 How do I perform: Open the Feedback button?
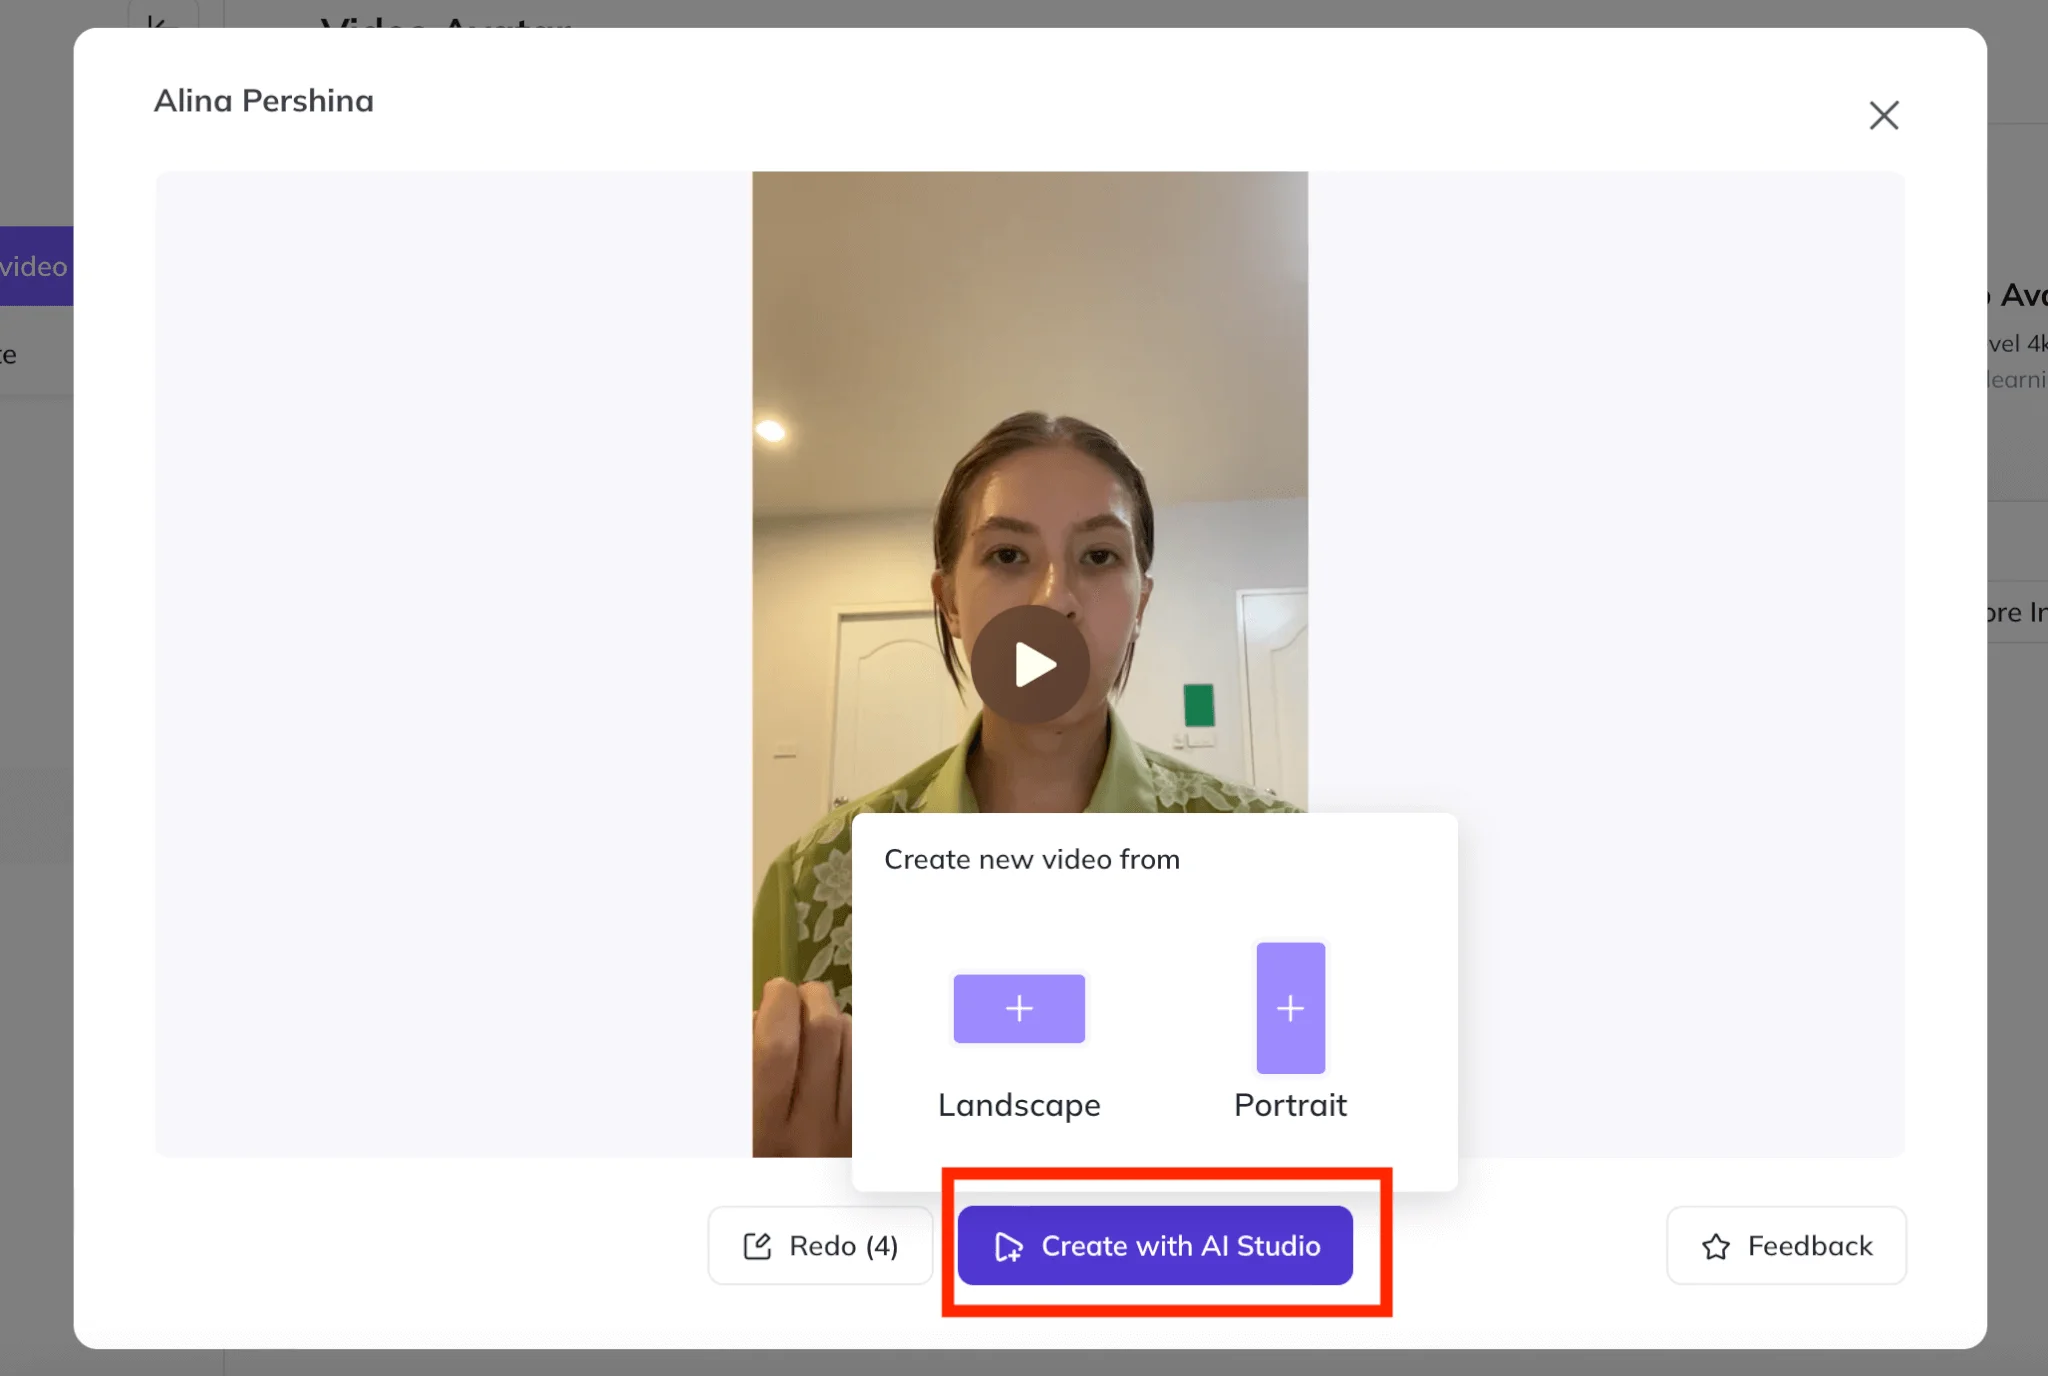1786,1246
